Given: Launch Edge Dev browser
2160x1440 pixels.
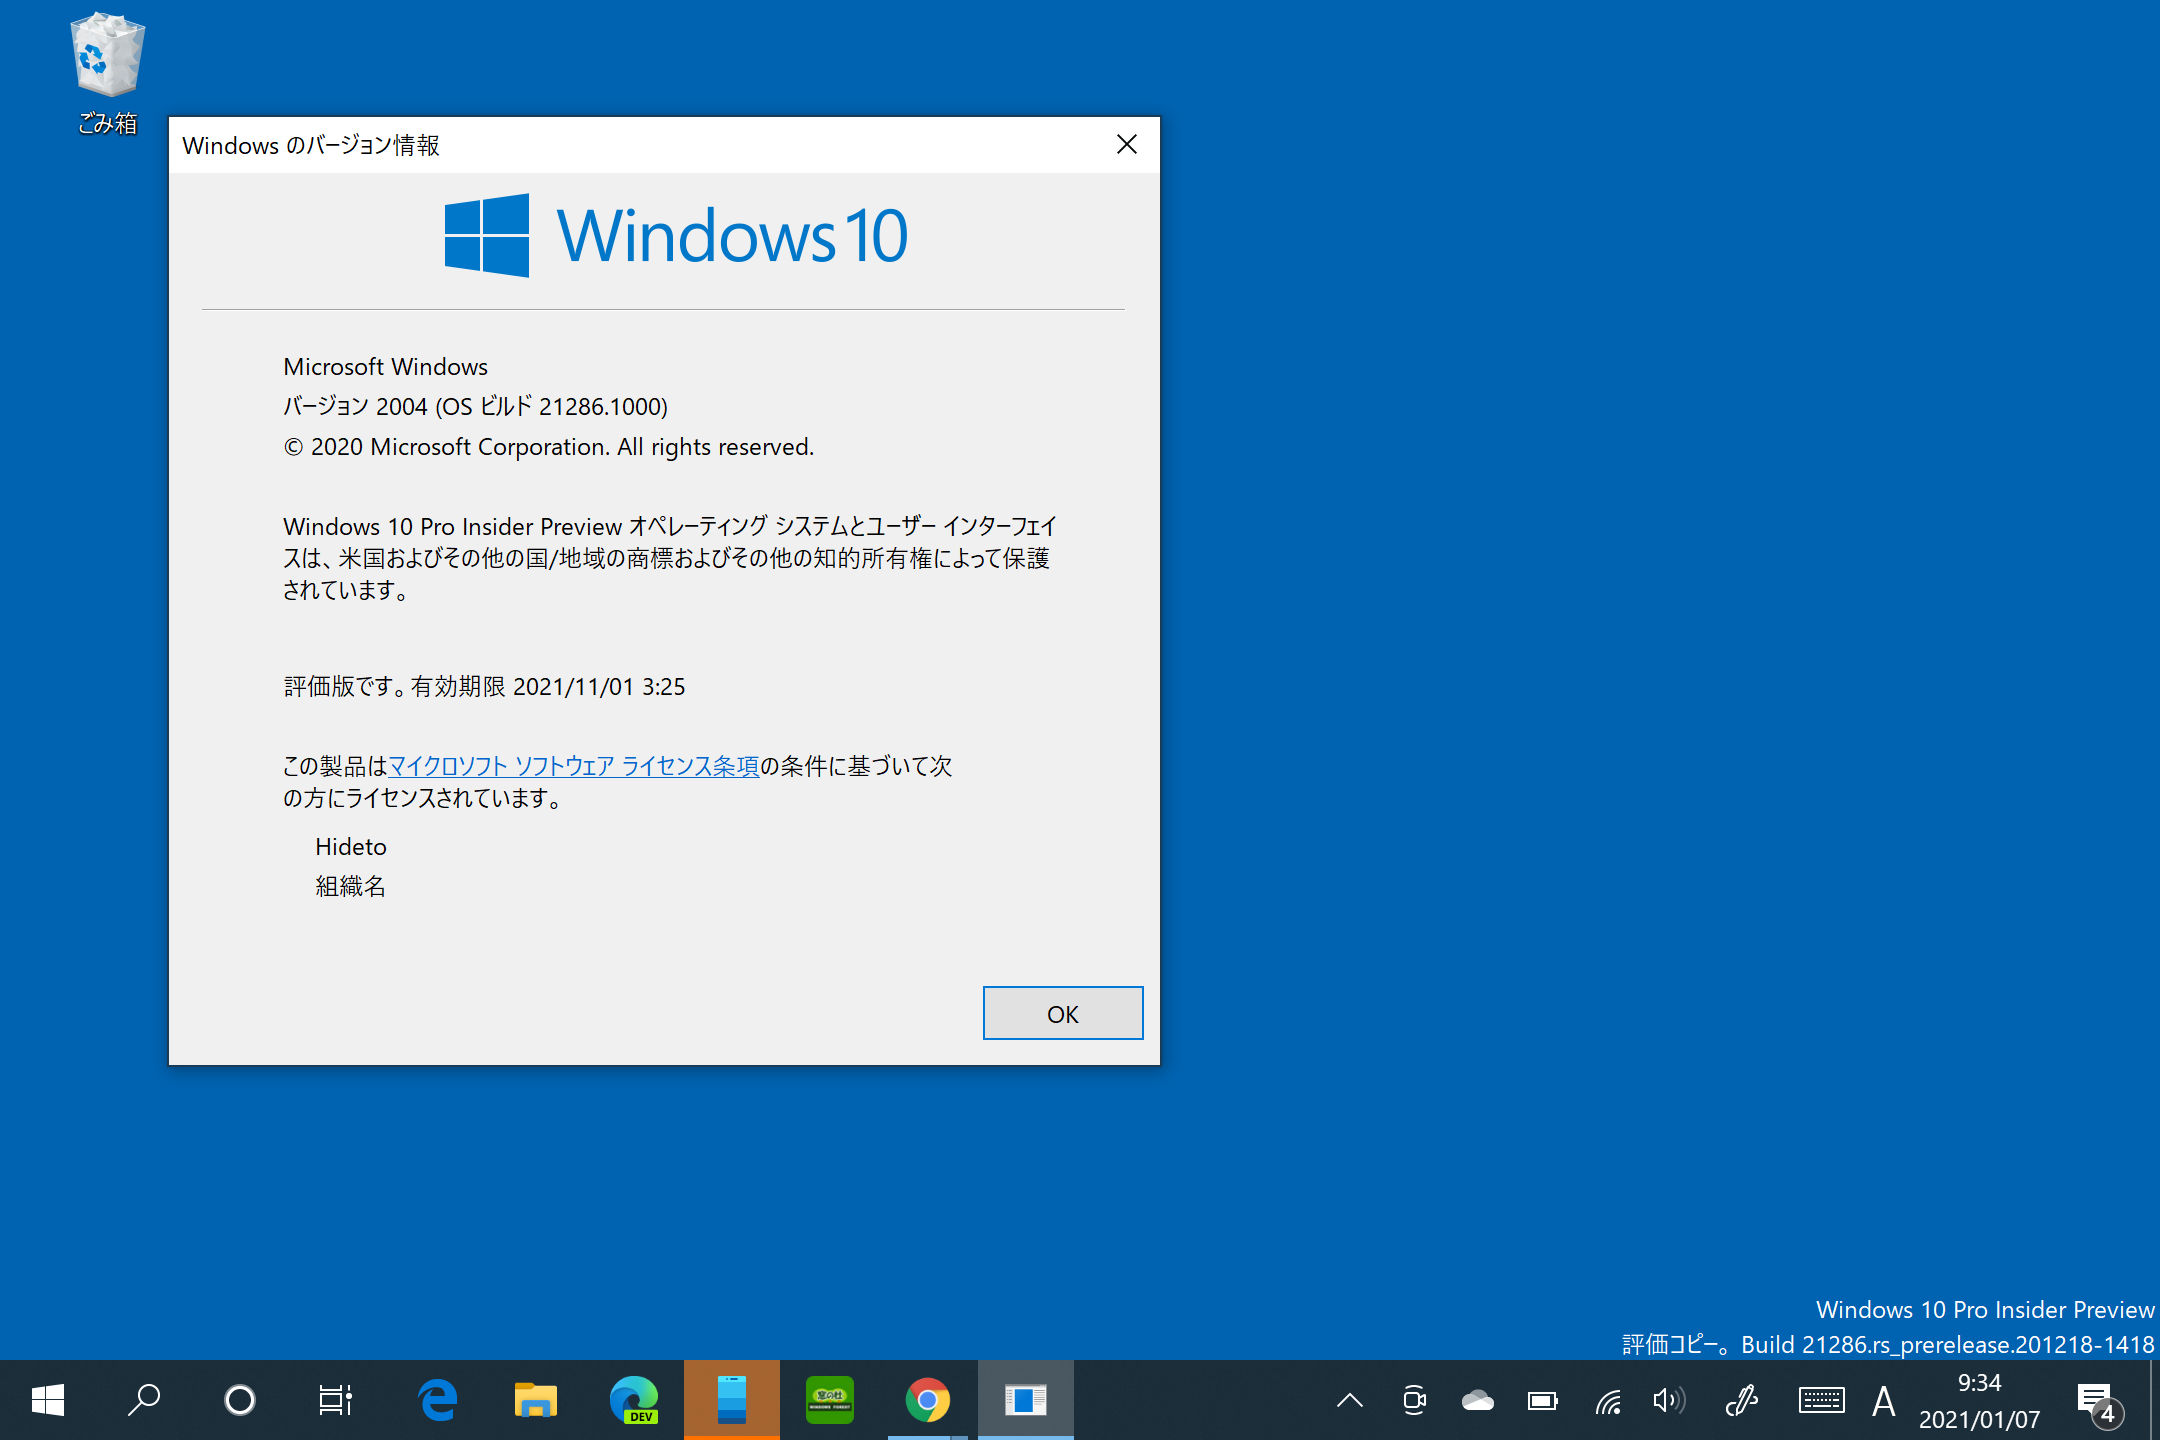Looking at the screenshot, I should tap(633, 1400).
